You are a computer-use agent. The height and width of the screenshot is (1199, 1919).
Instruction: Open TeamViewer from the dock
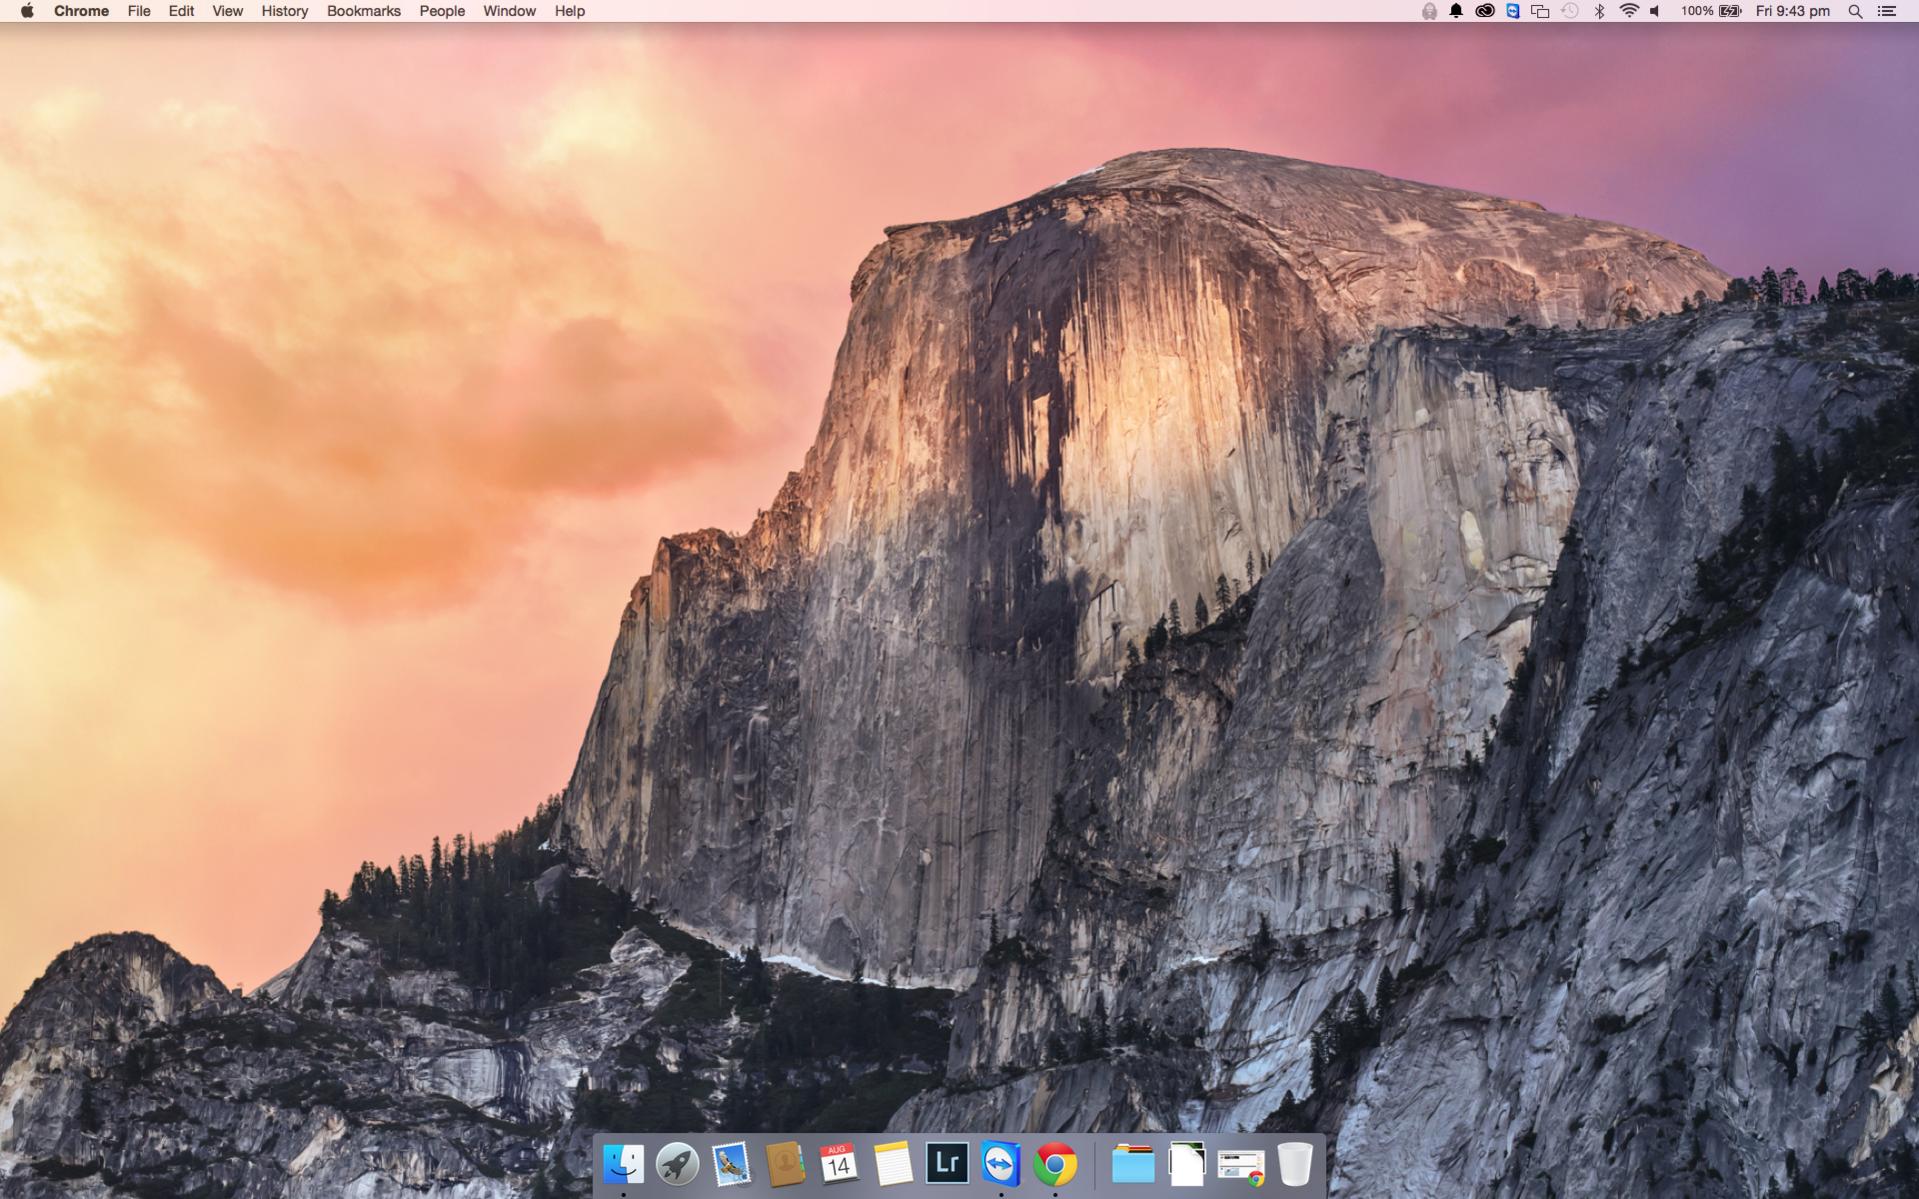1000,1164
